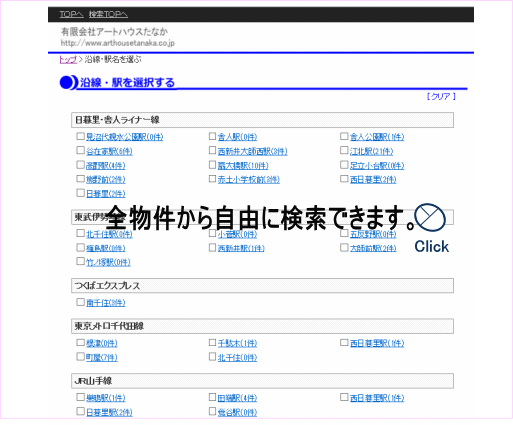
Task: Click the JR山手線 section header
Action: coord(262,381)
